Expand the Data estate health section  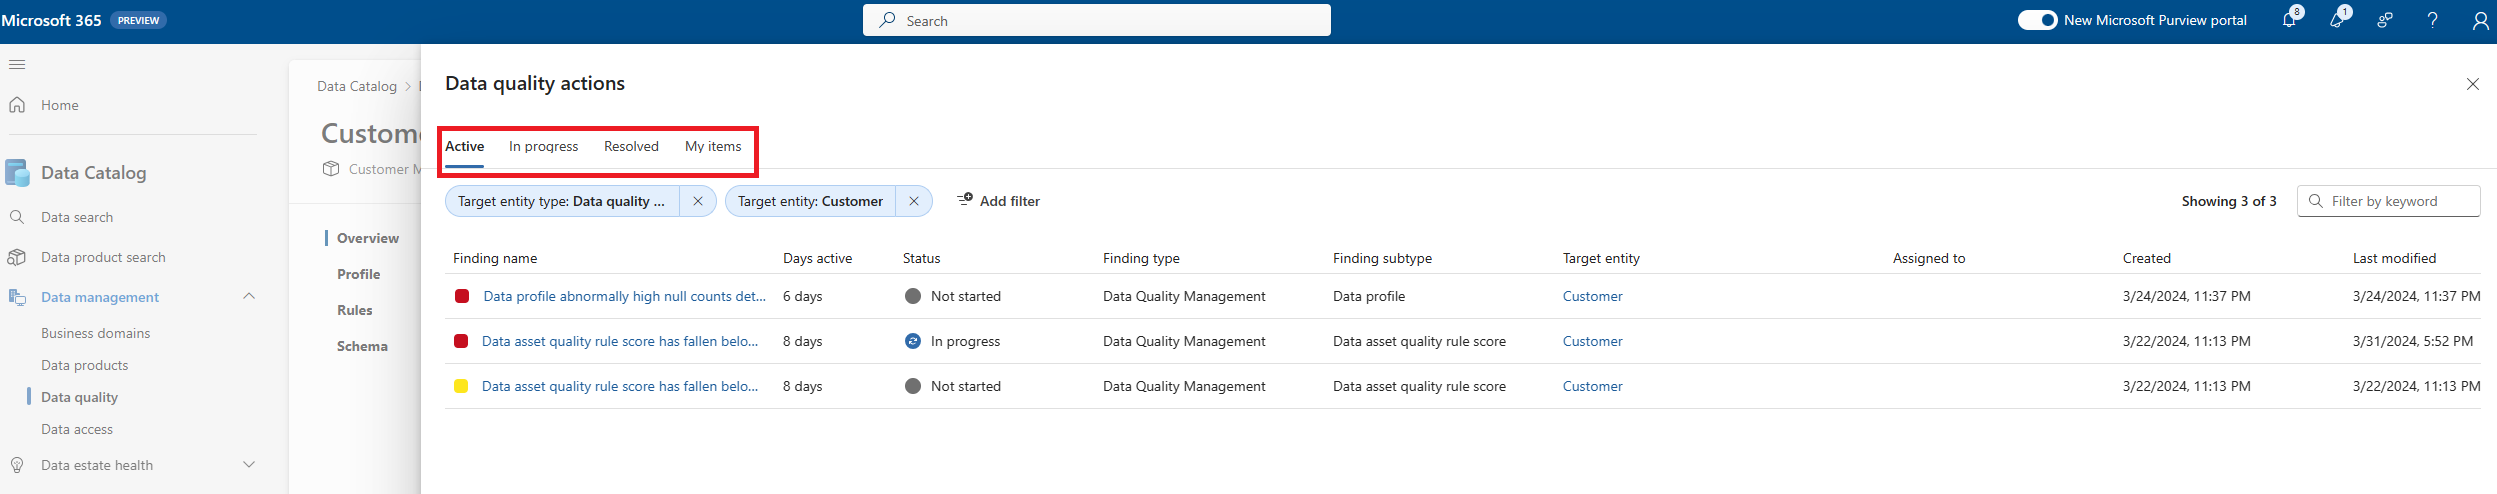tap(249, 465)
